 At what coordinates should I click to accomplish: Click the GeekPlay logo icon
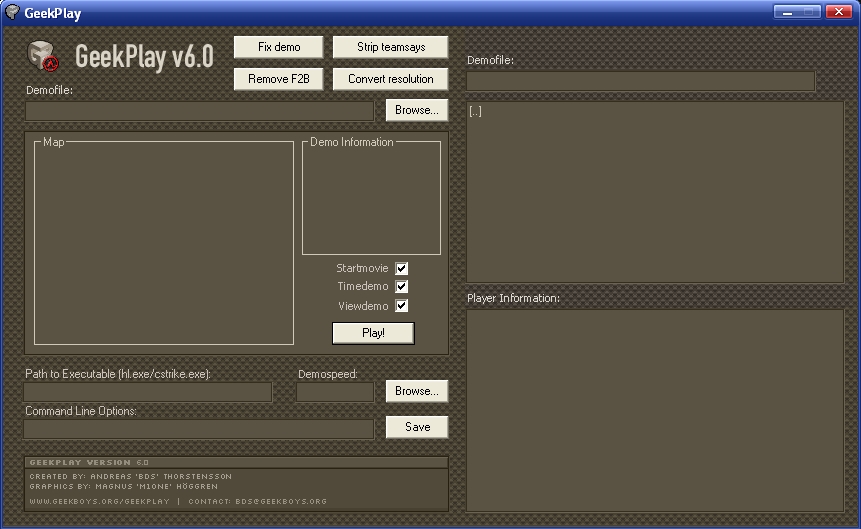tap(42, 56)
